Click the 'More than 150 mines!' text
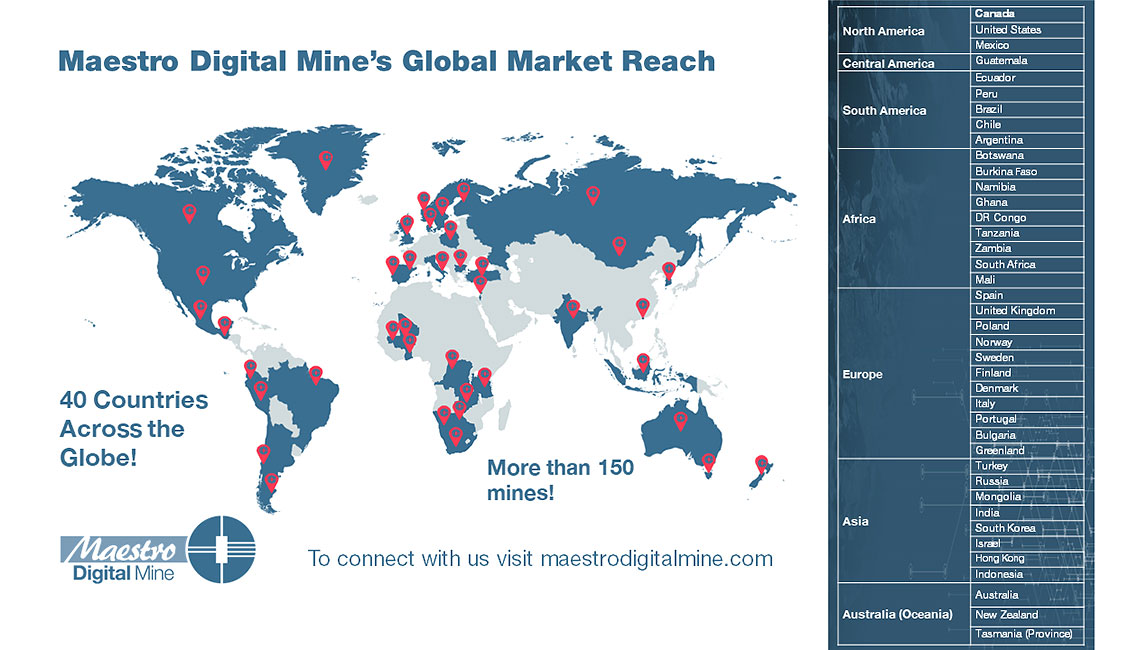Screen dimensions: 1148x650 [x=560, y=480]
